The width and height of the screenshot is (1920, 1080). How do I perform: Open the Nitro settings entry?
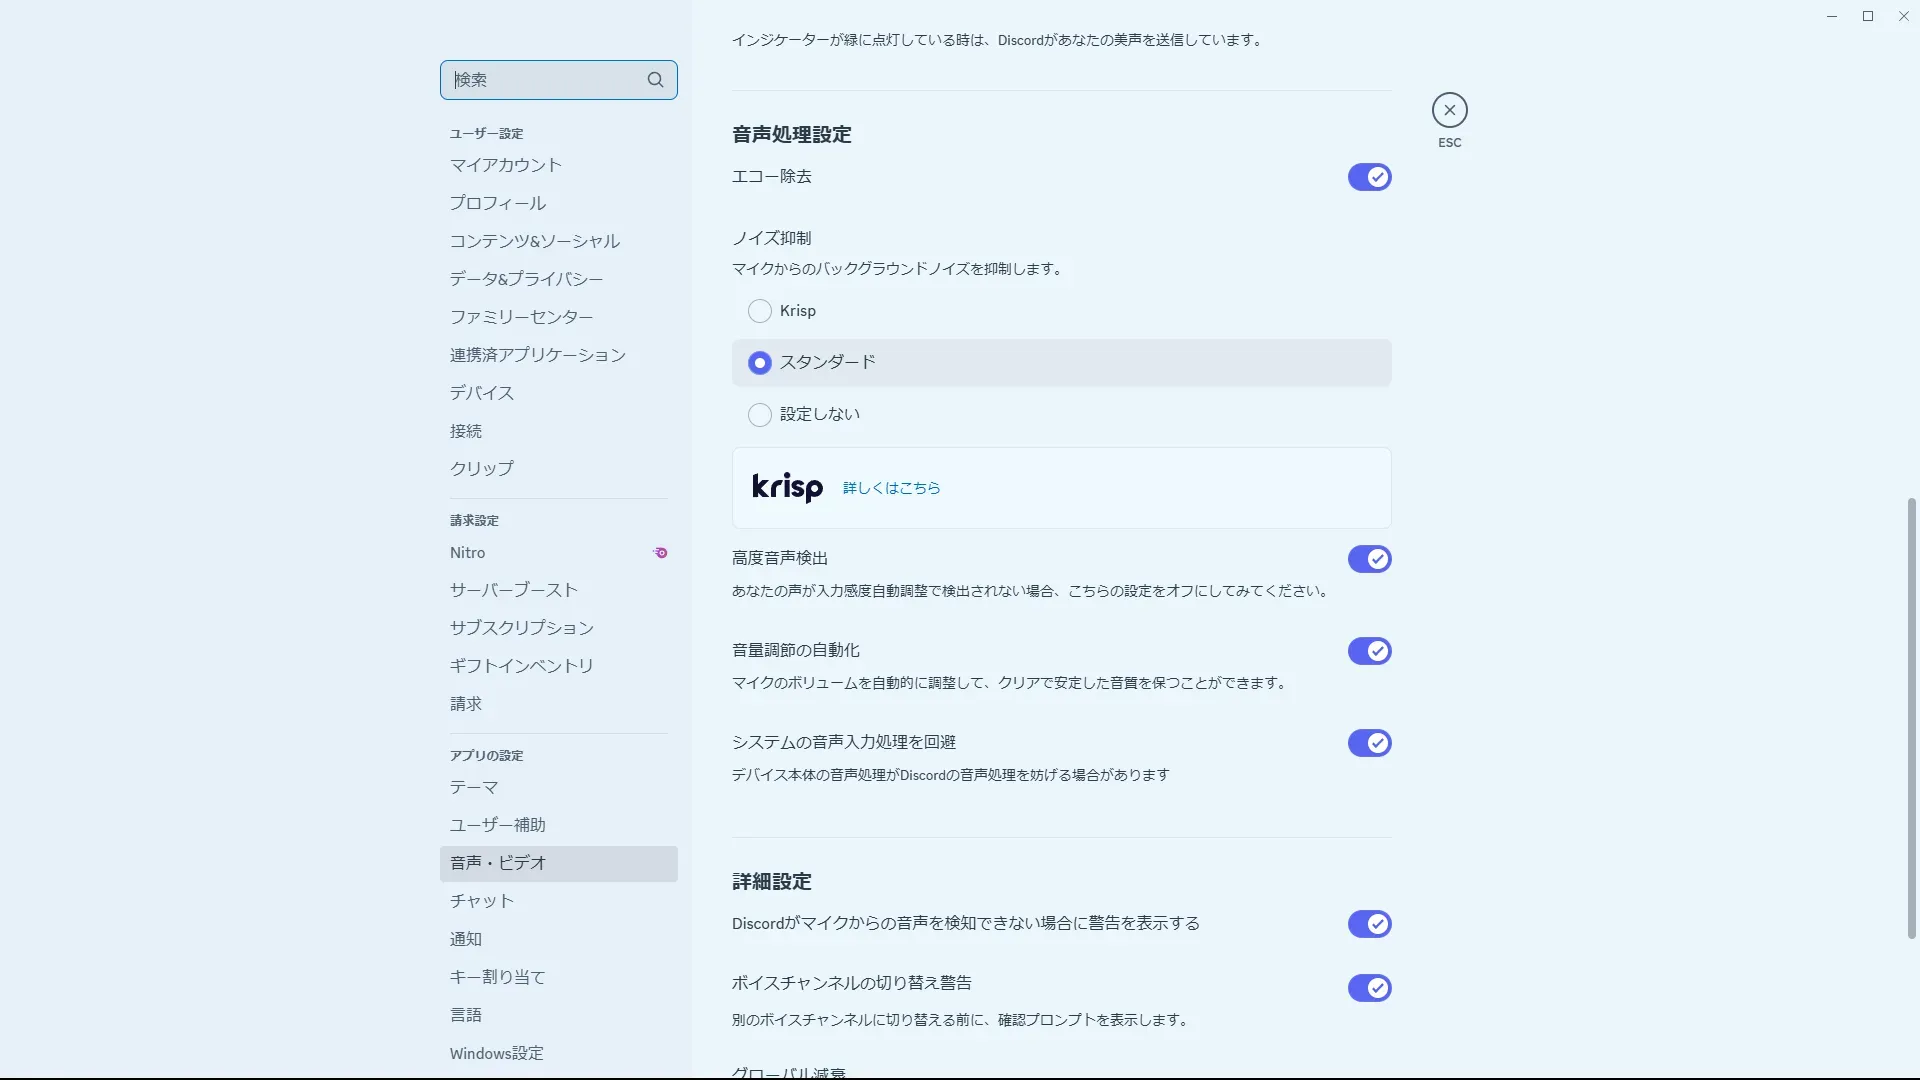[x=467, y=552]
